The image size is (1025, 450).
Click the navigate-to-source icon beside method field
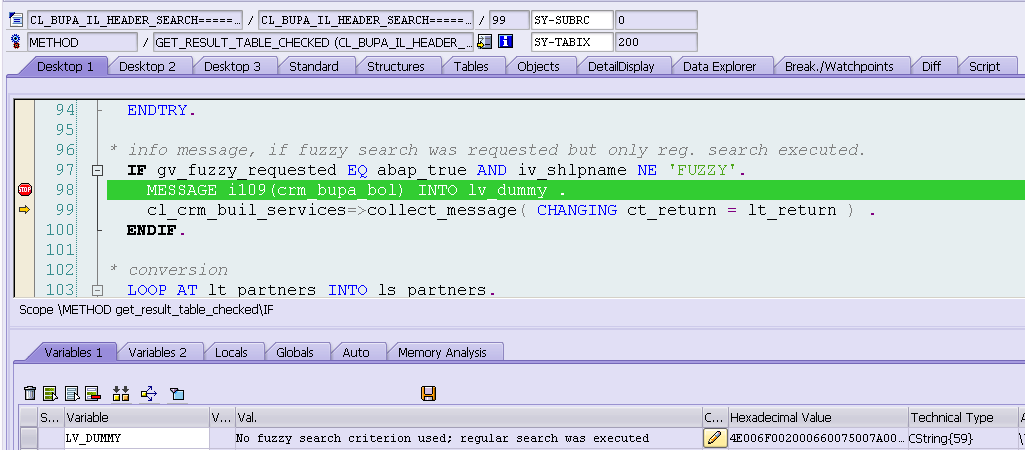point(484,42)
